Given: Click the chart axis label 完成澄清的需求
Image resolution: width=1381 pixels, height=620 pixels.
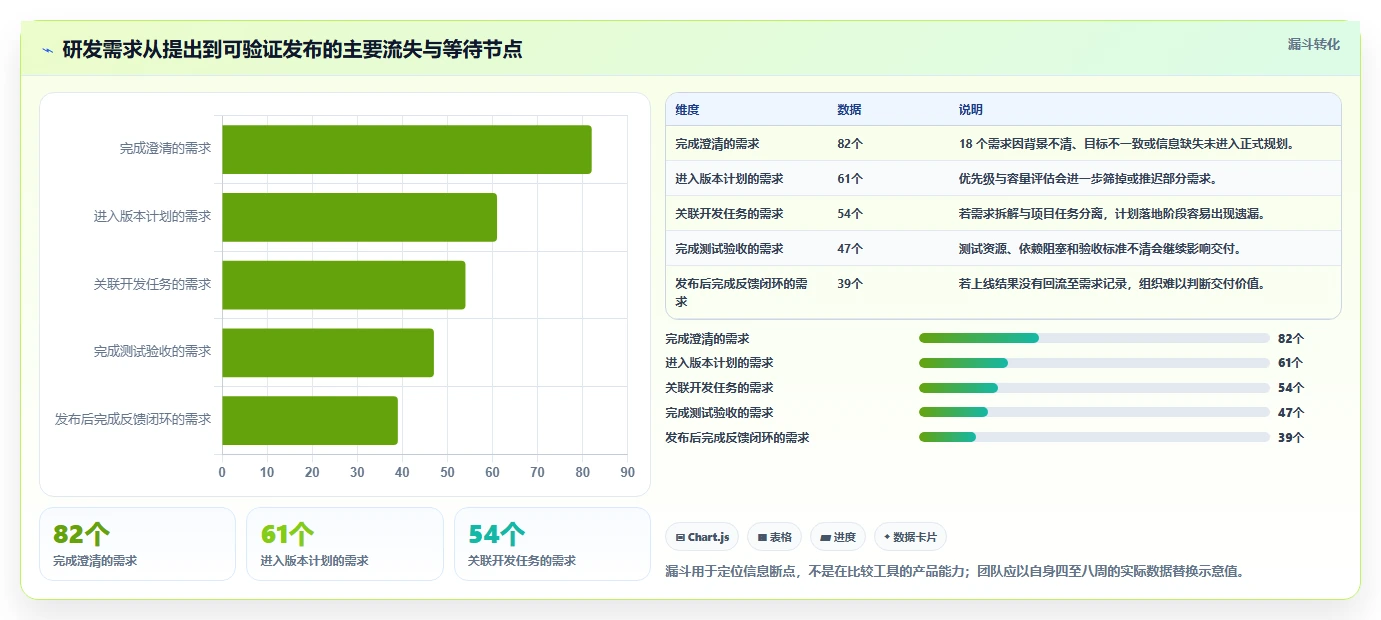Looking at the screenshot, I should coord(165,148).
